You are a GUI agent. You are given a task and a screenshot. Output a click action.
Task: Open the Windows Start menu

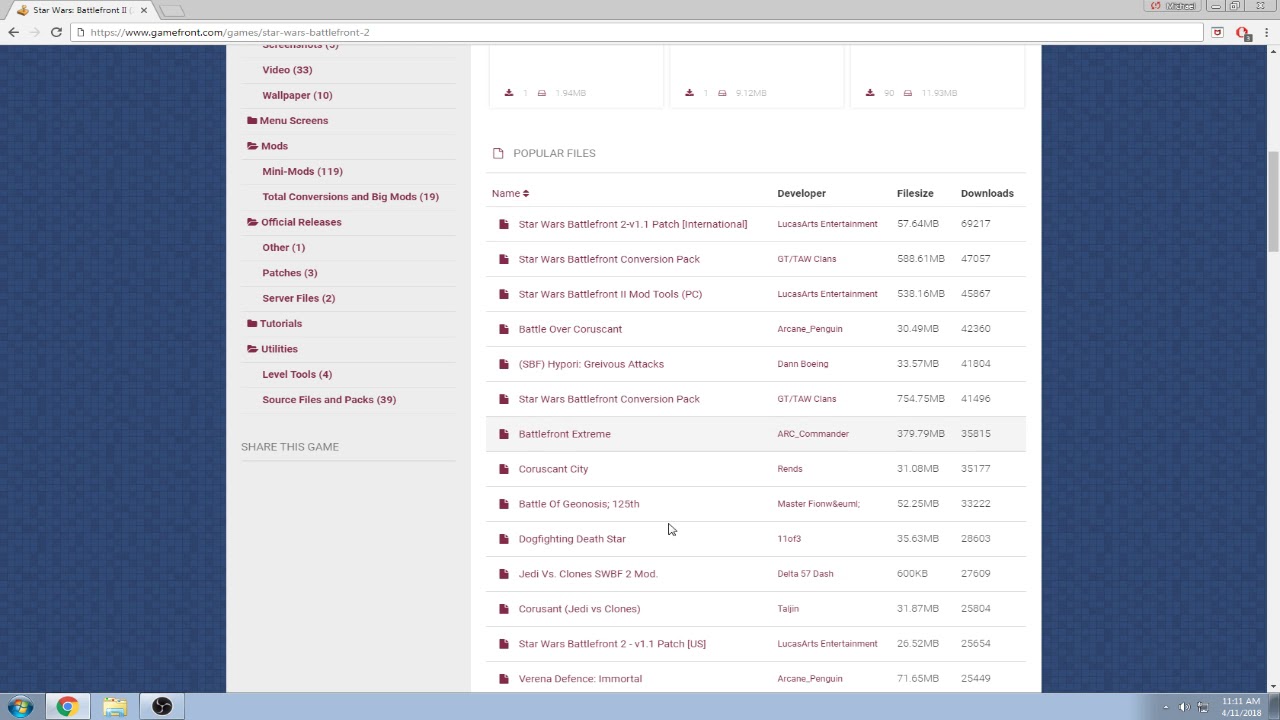[21, 707]
